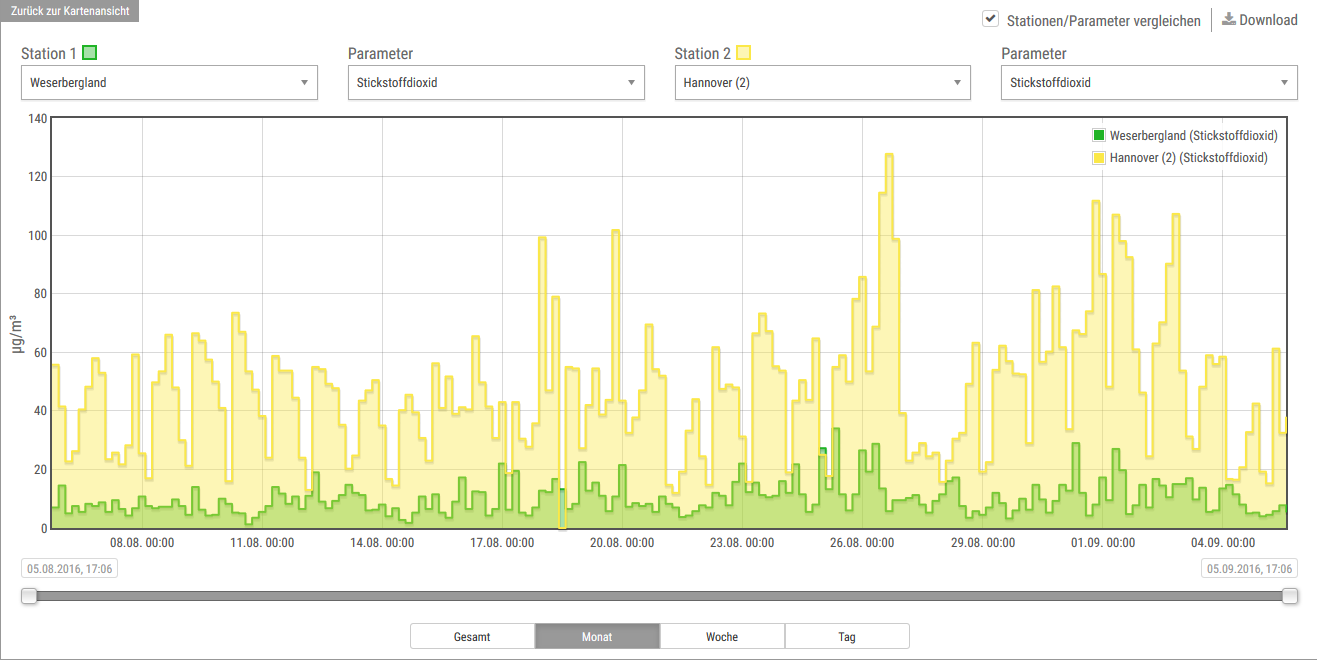Select the Gesamt time range tab

pos(472,636)
